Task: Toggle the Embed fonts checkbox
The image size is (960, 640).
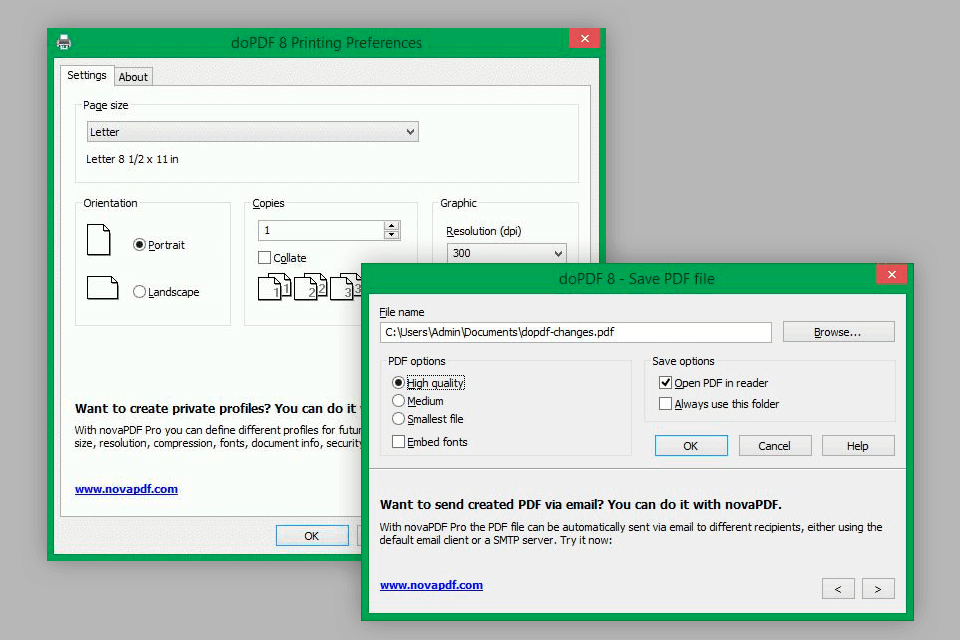Action: (399, 442)
